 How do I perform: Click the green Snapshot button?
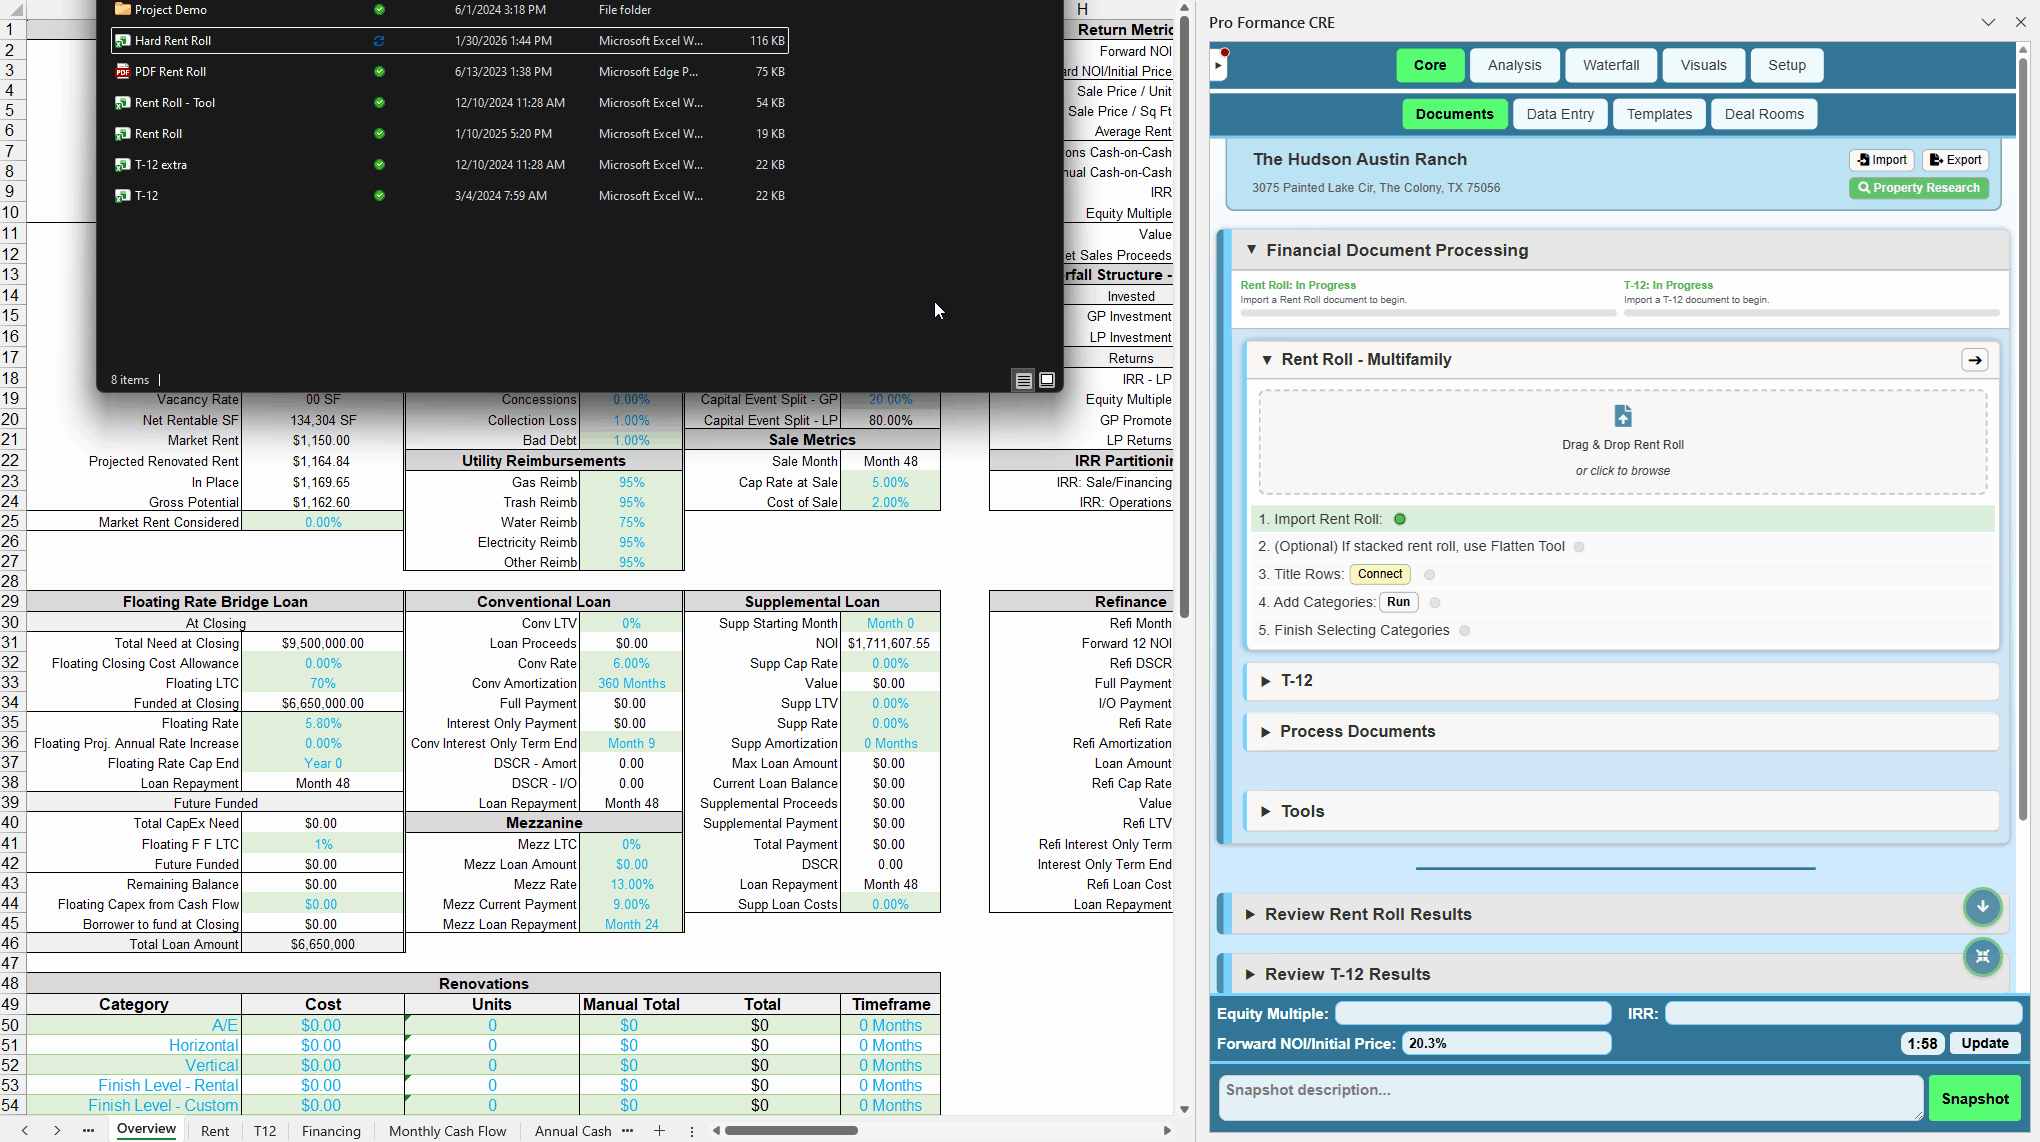coord(1974,1099)
